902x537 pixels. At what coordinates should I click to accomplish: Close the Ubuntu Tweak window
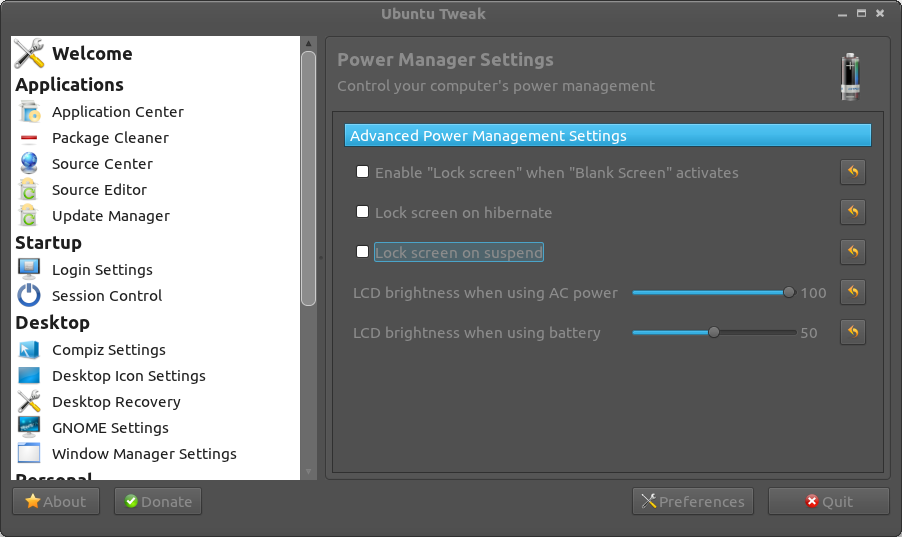pos(880,13)
